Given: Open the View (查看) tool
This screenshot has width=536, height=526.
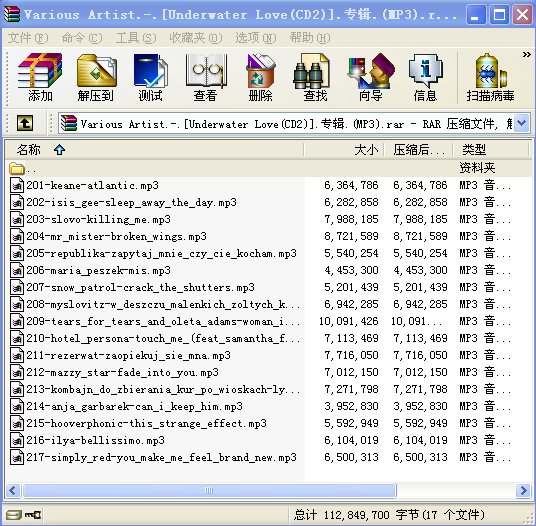Looking at the screenshot, I should click(x=205, y=77).
